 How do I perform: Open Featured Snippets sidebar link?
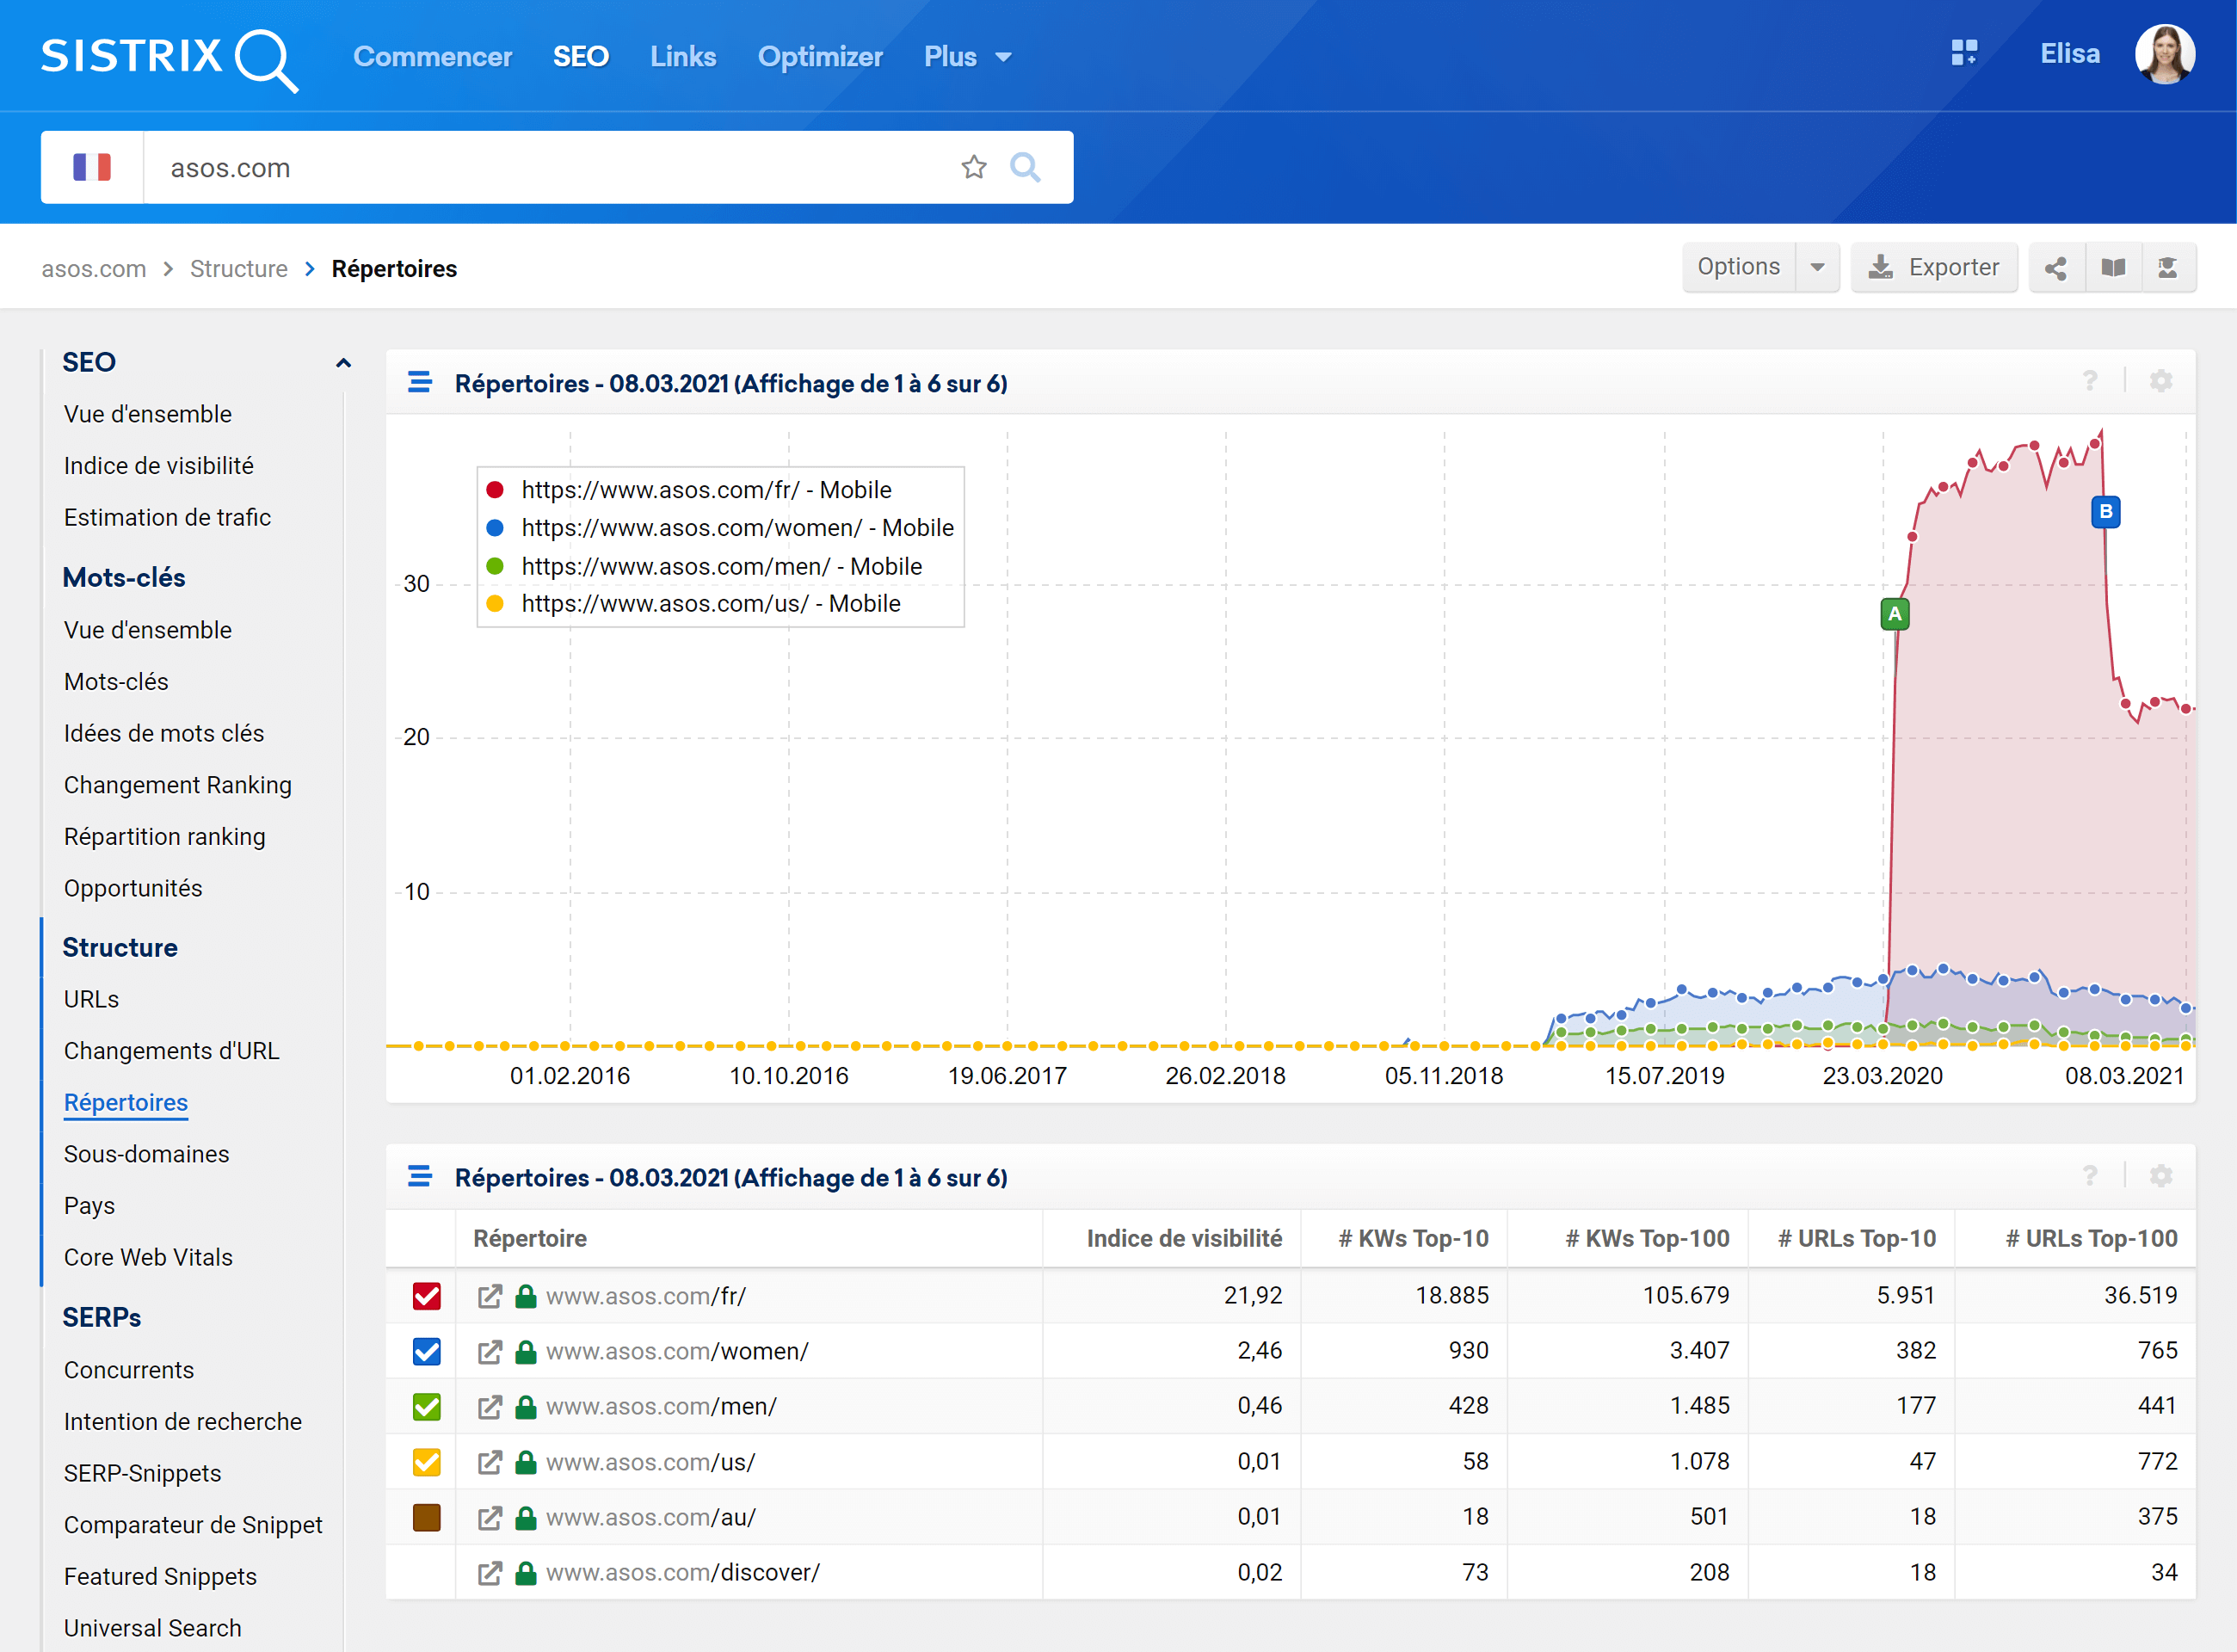click(x=160, y=1576)
